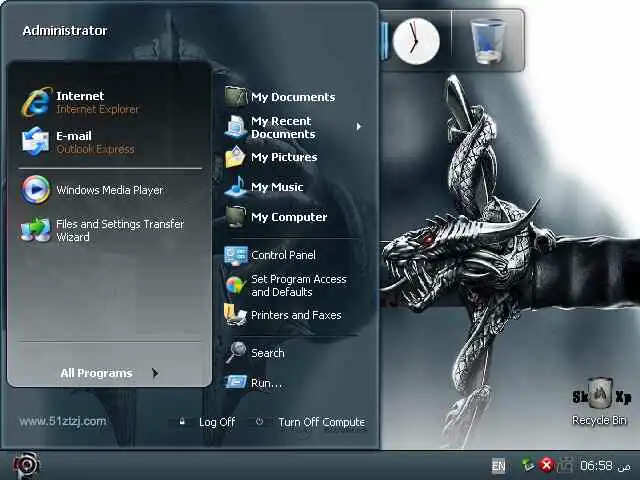Open the My Pictures folder icon
The height and width of the screenshot is (480, 640).
click(x=236, y=157)
